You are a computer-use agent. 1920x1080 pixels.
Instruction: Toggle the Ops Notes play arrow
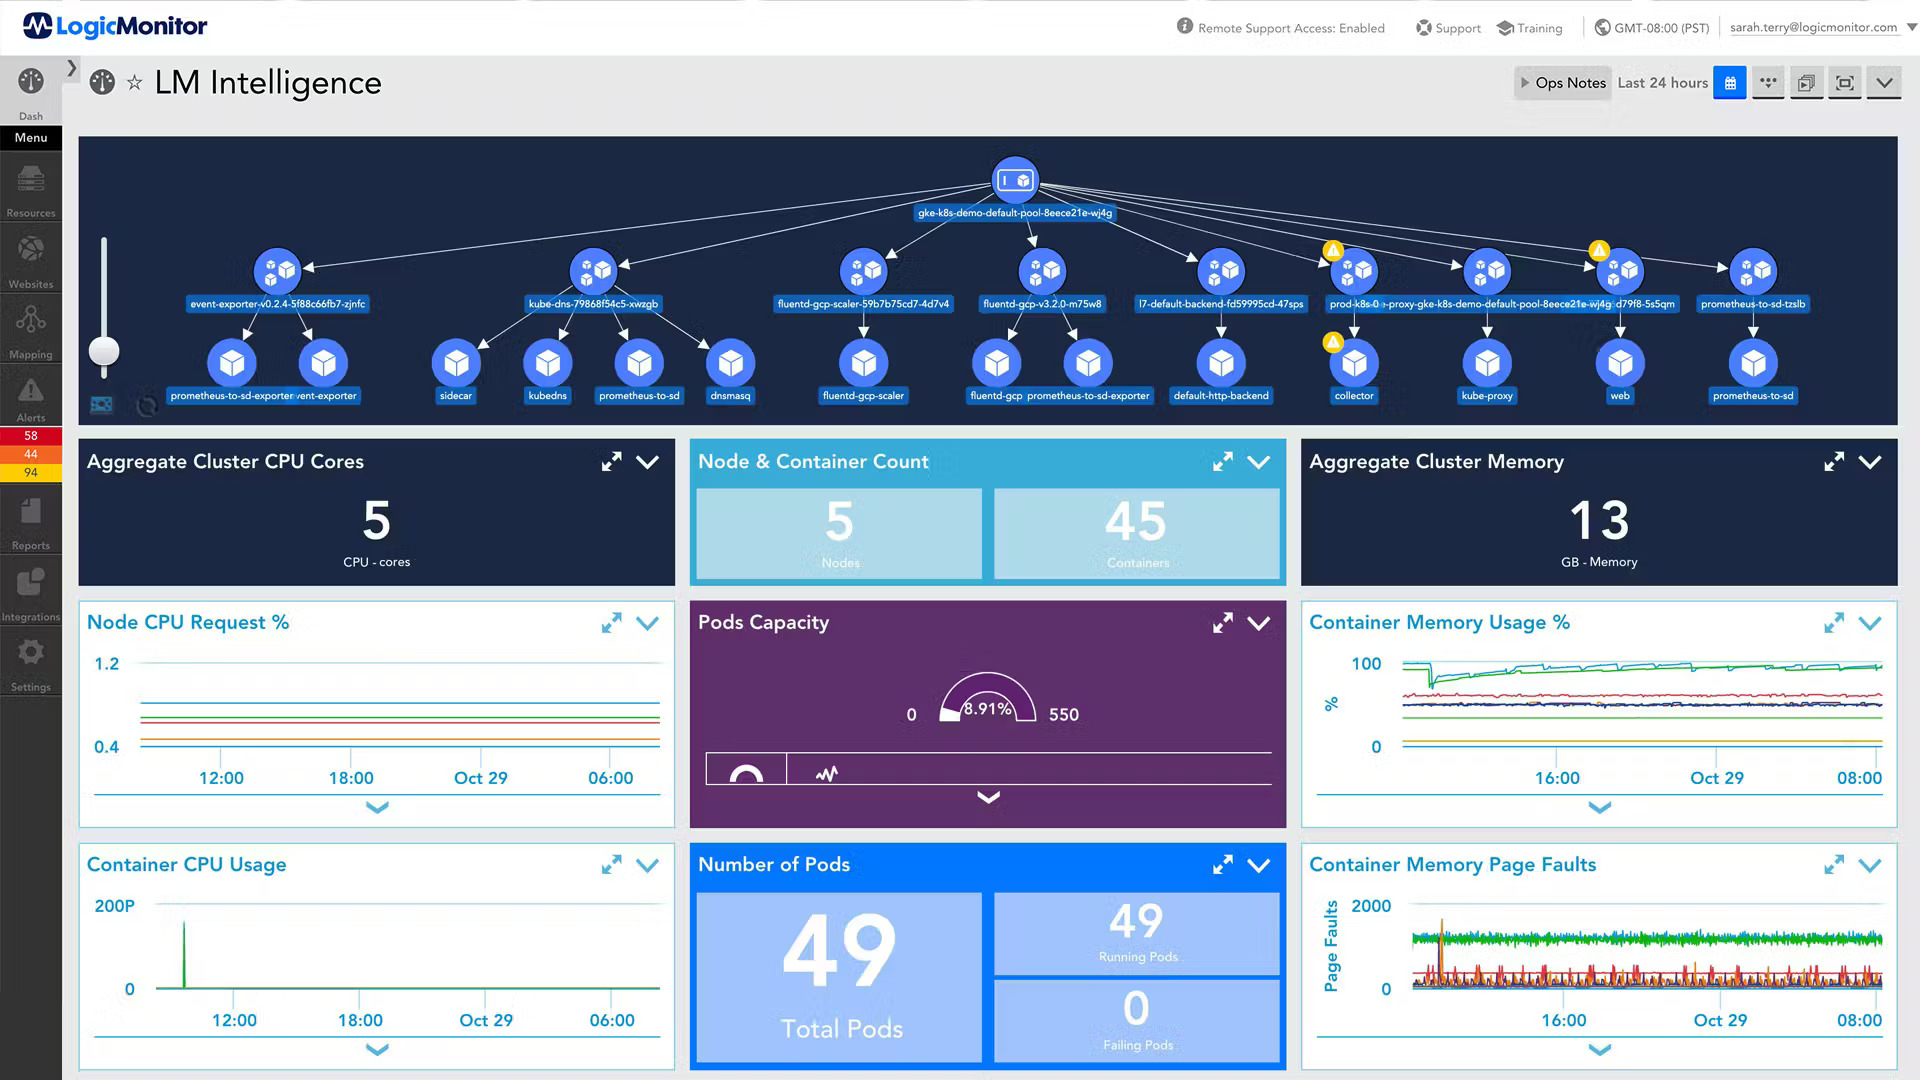[1525, 83]
